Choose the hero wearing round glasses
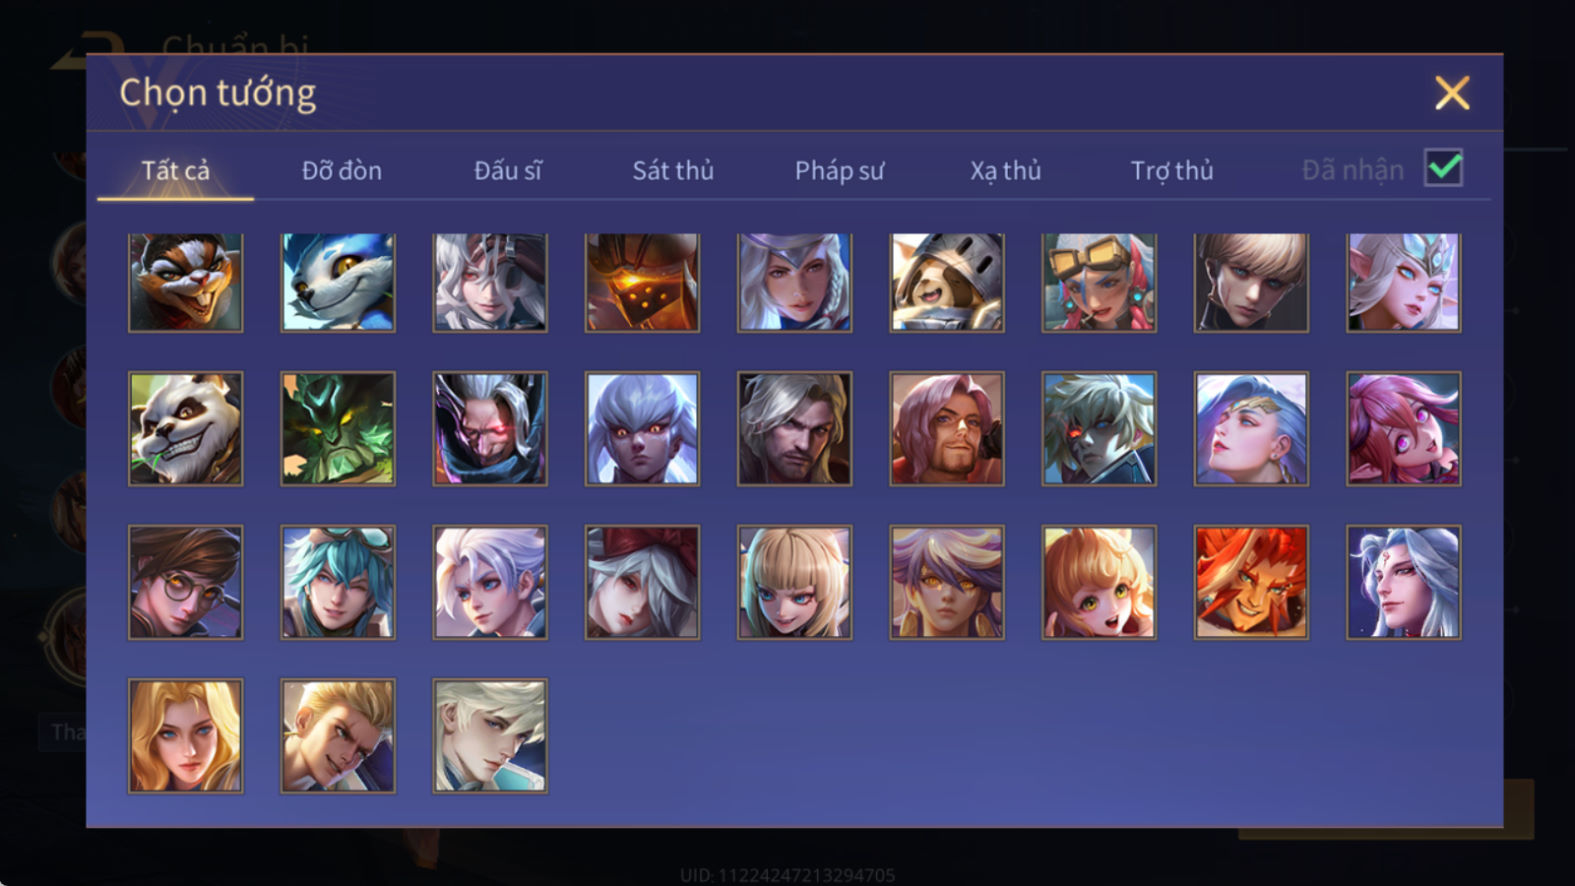The width and height of the screenshot is (1575, 886). 185,582
